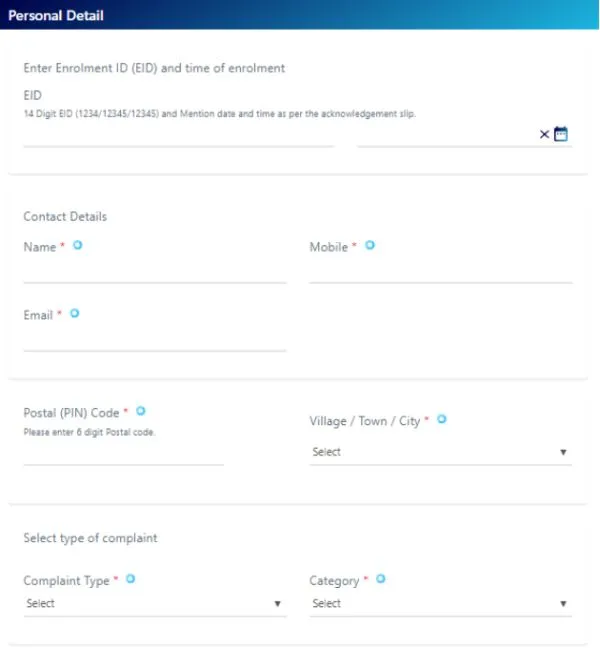Clear the enrolment date with X icon
600x648 pixels.
pos(545,134)
